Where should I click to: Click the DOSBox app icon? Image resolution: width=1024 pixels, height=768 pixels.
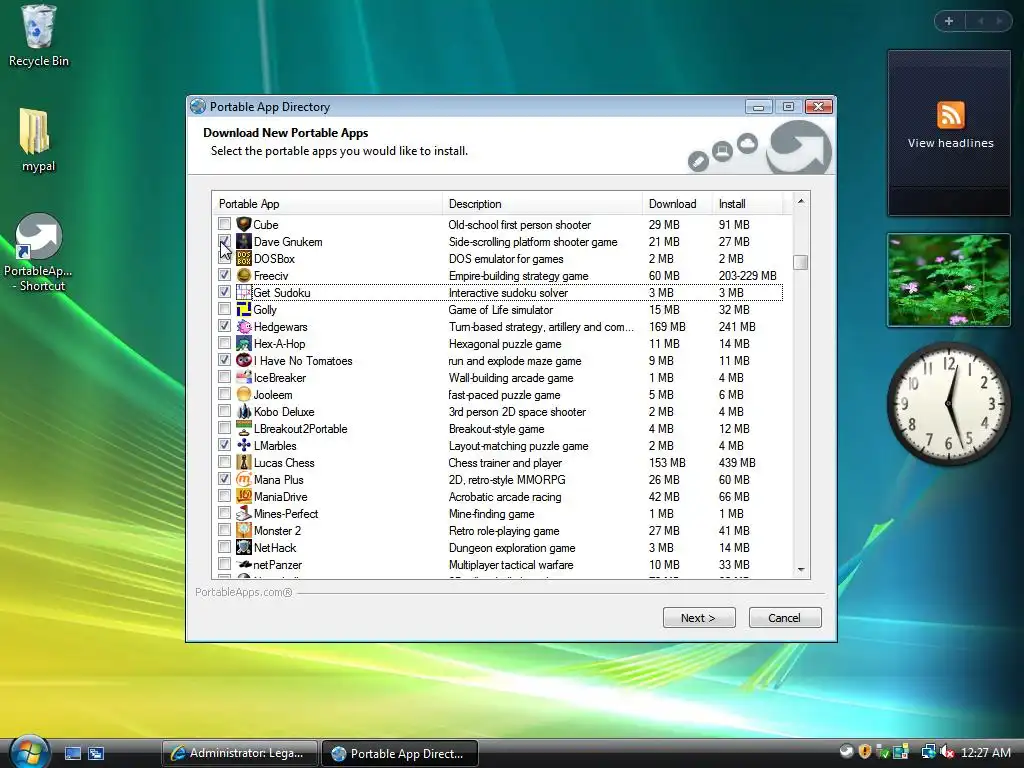[244, 259]
